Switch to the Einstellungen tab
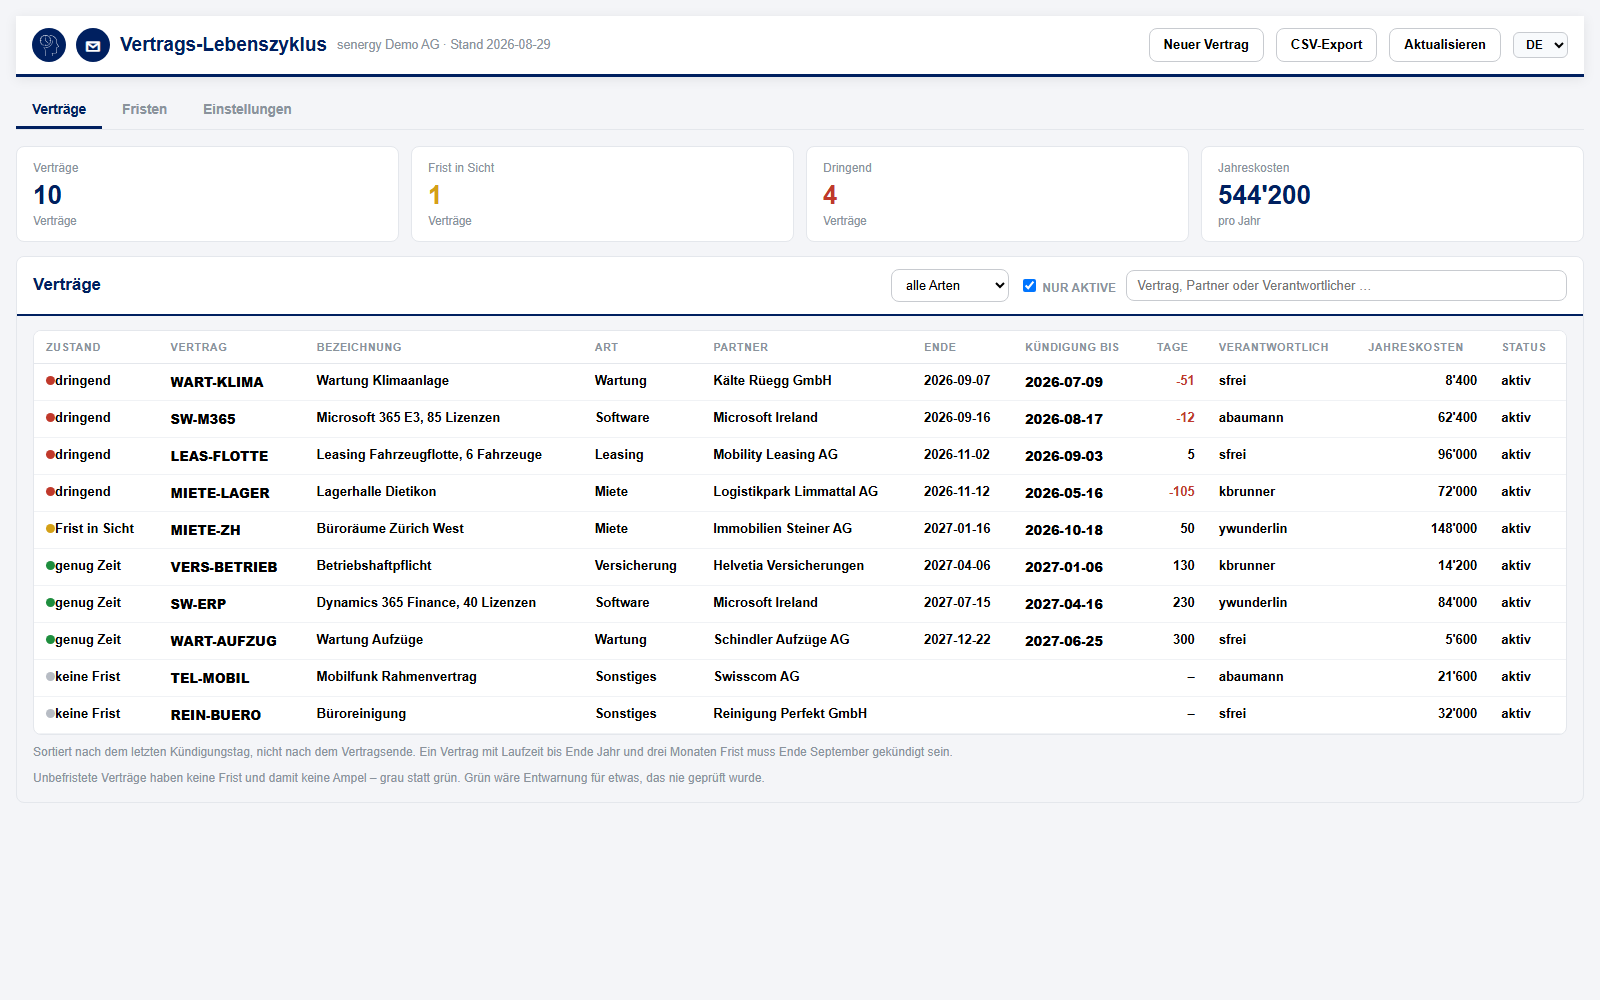The image size is (1600, 1000). [247, 109]
